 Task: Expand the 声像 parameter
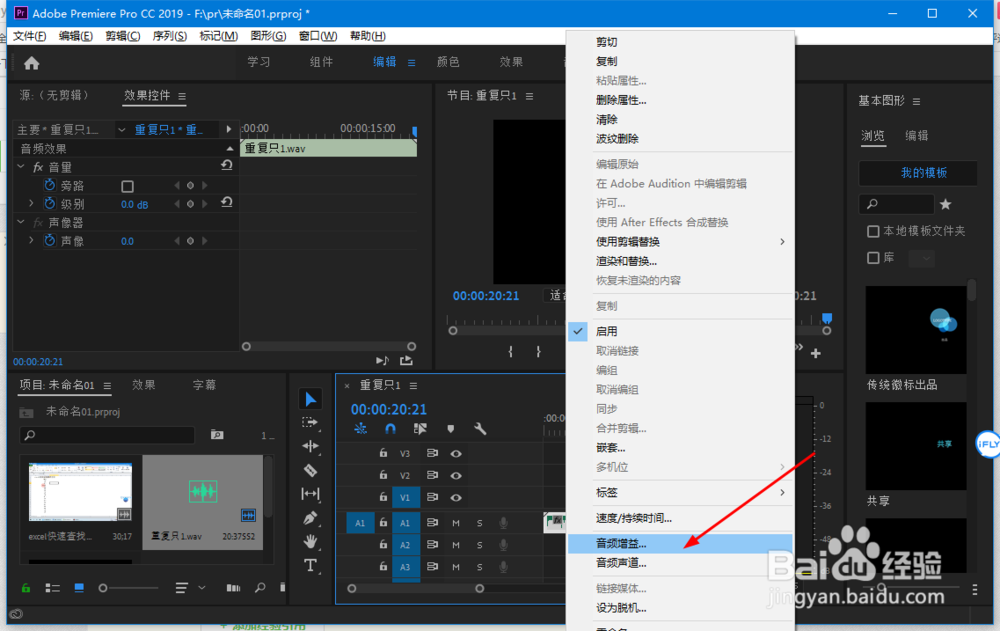click(31, 241)
